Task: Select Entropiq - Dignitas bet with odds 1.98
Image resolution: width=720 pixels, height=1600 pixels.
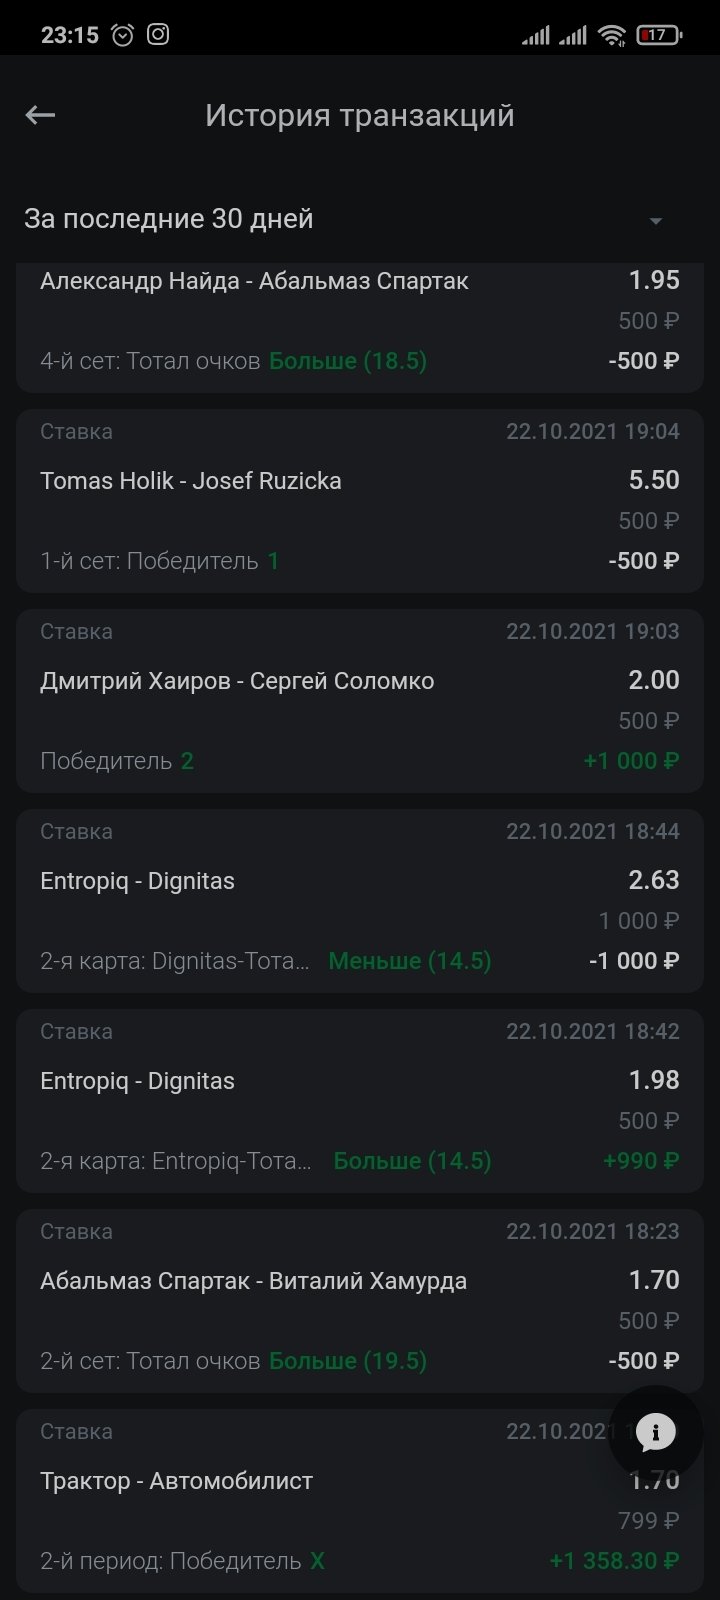Action: (x=360, y=1100)
